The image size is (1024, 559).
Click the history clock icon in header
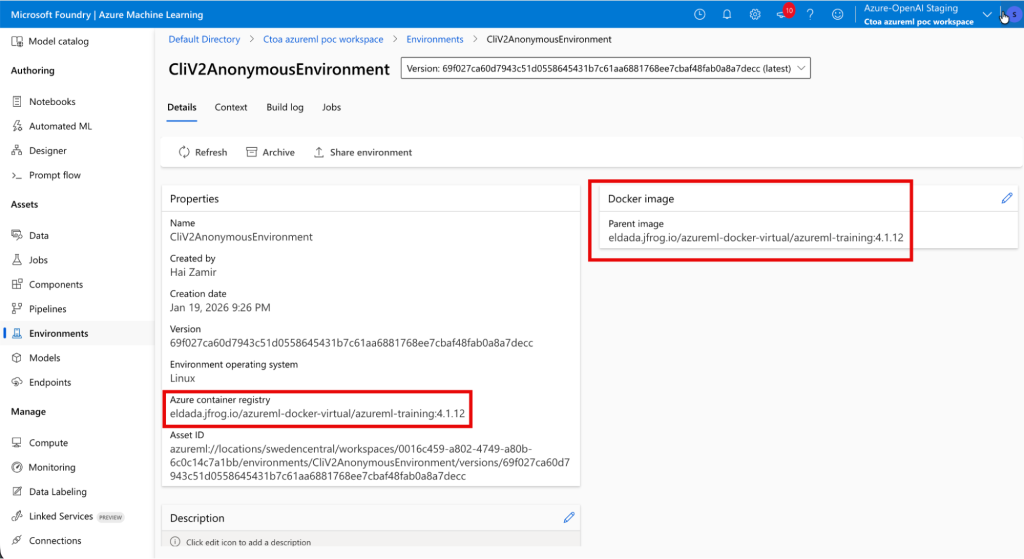tap(699, 15)
